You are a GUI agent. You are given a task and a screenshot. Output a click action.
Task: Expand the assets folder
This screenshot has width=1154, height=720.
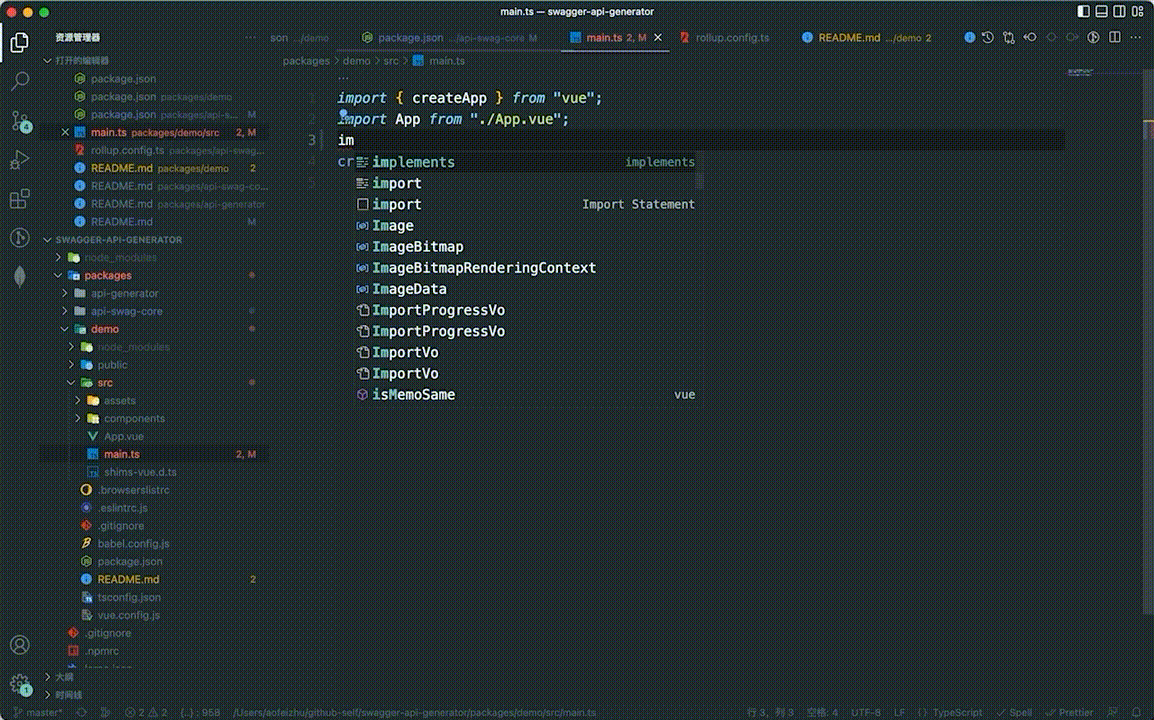pyautogui.click(x=78, y=400)
